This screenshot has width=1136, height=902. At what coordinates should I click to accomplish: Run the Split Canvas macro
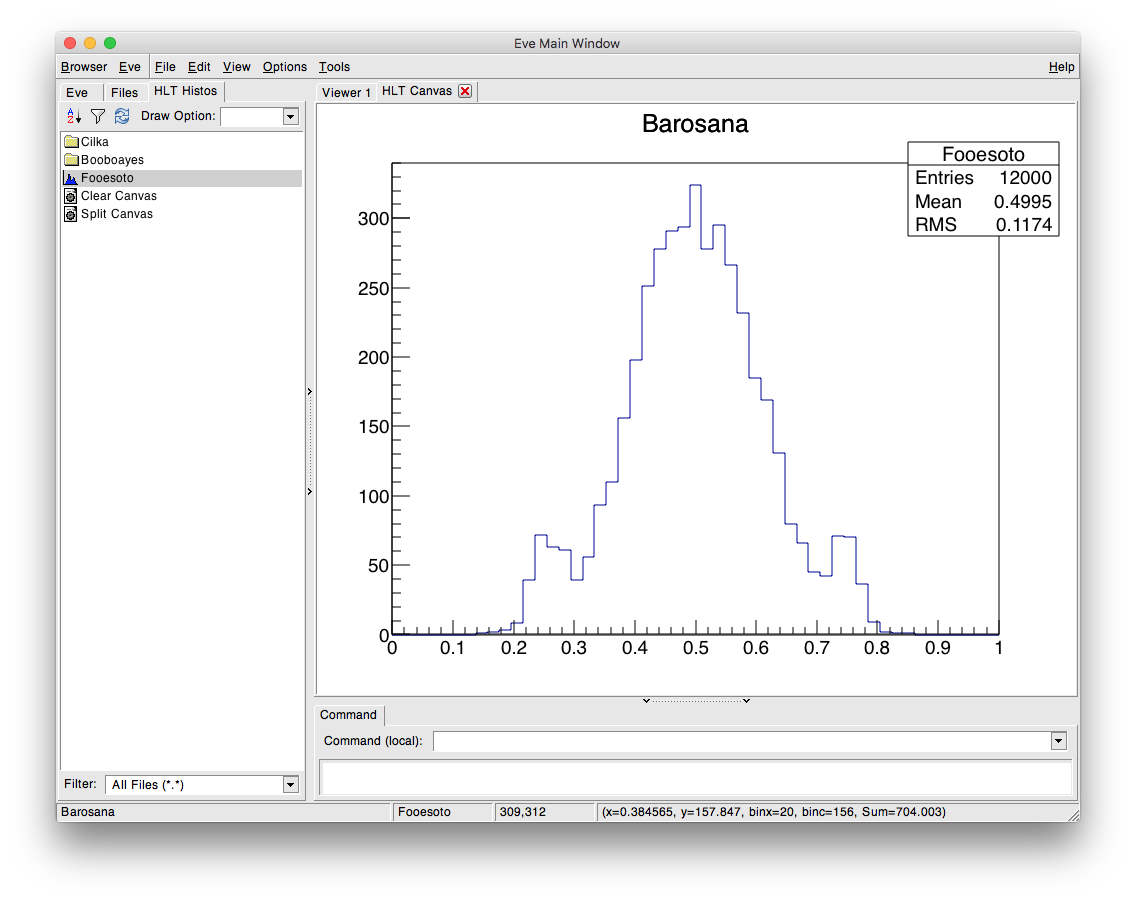tap(71, 214)
